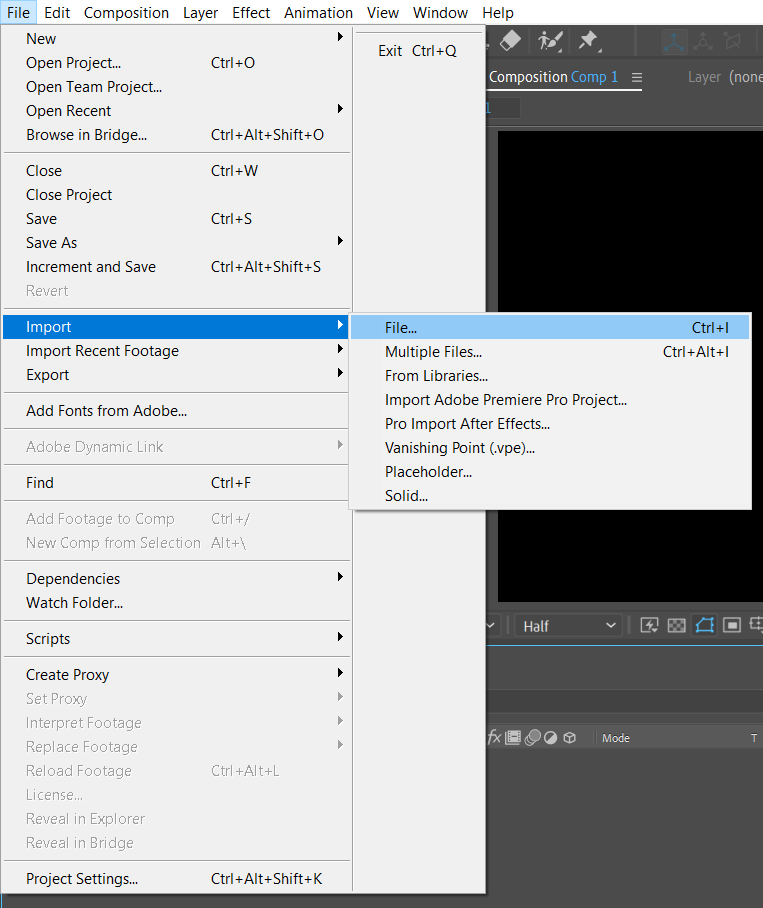The image size is (763, 908).
Task: Expand the Save As submenu
Action: point(177,243)
